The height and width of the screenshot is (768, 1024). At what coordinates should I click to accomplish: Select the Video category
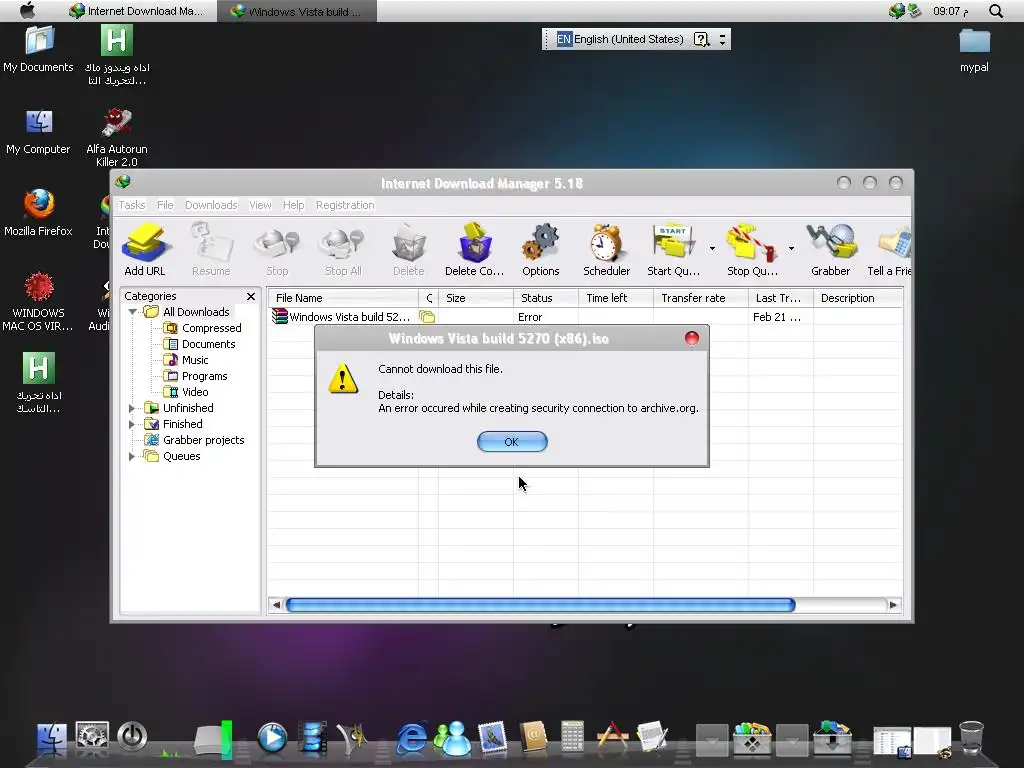pyautogui.click(x=186, y=392)
